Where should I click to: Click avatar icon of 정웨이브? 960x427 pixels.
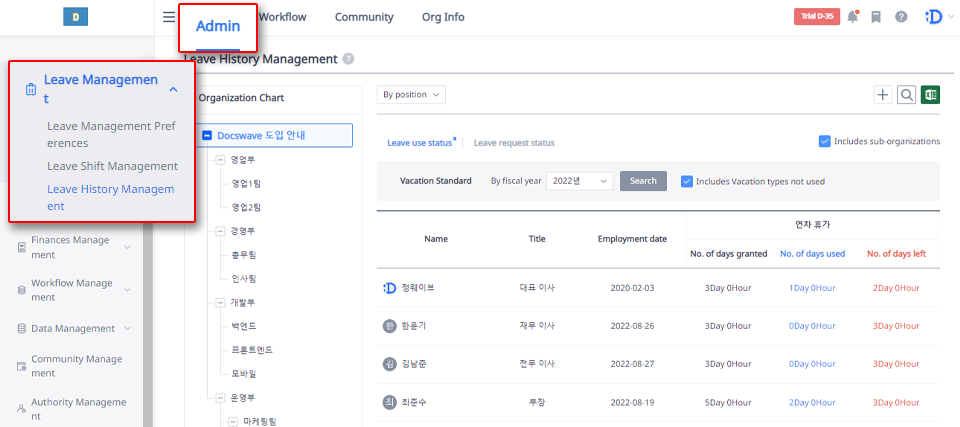[x=389, y=288]
